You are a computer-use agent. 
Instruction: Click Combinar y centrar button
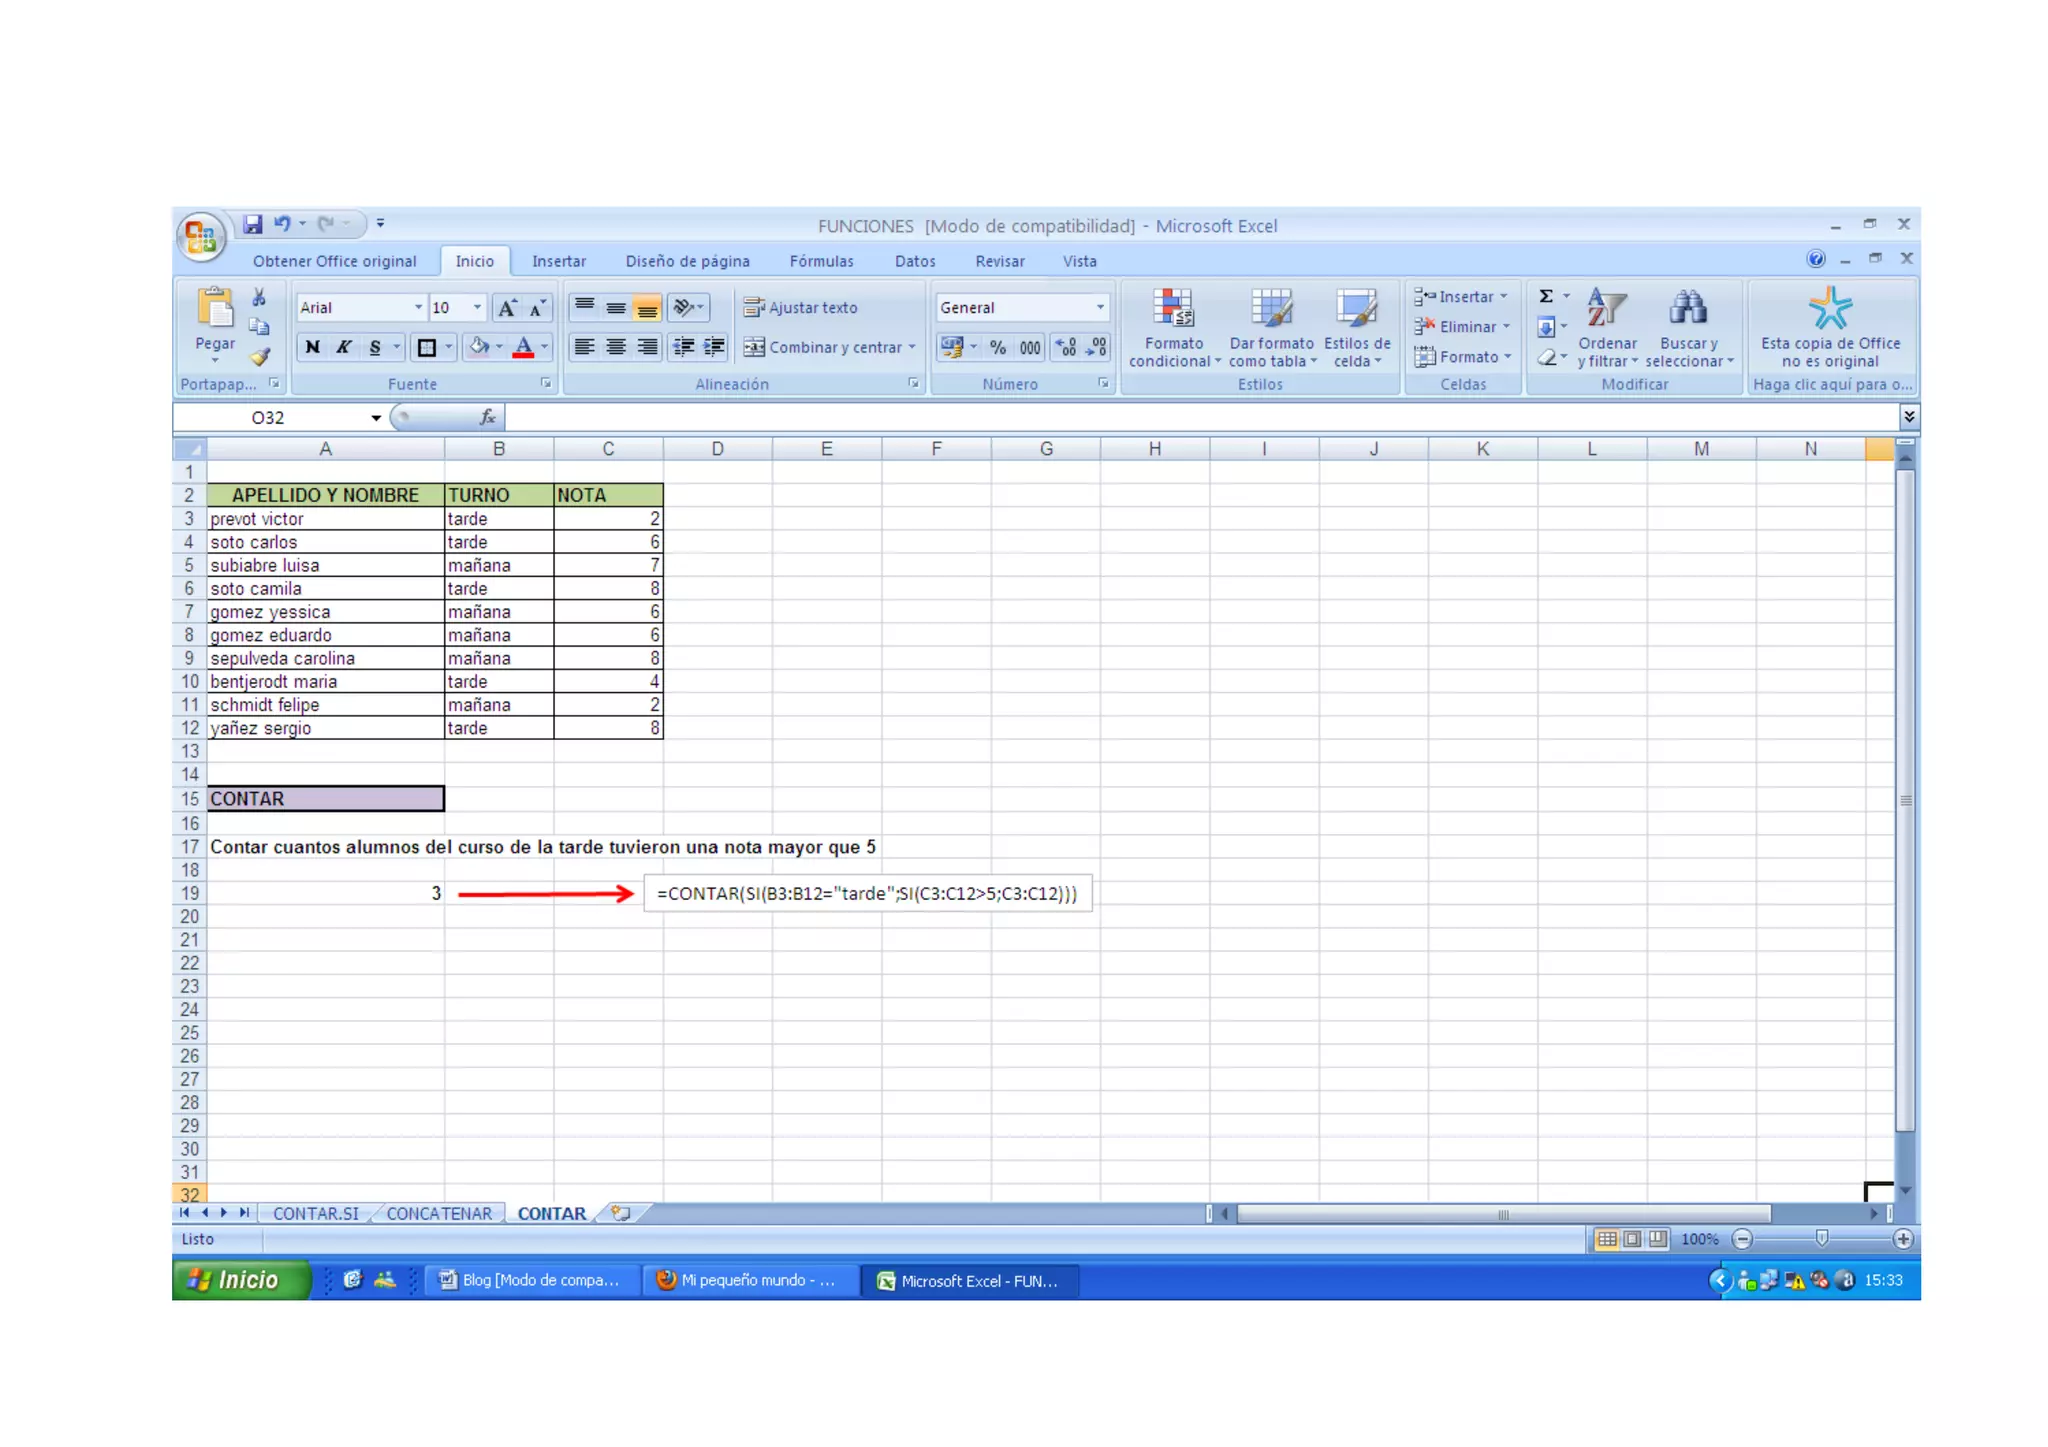click(x=824, y=347)
